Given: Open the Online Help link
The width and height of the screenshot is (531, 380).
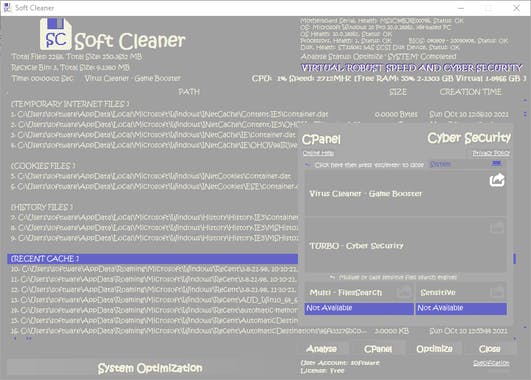Looking at the screenshot, I should tap(318, 153).
